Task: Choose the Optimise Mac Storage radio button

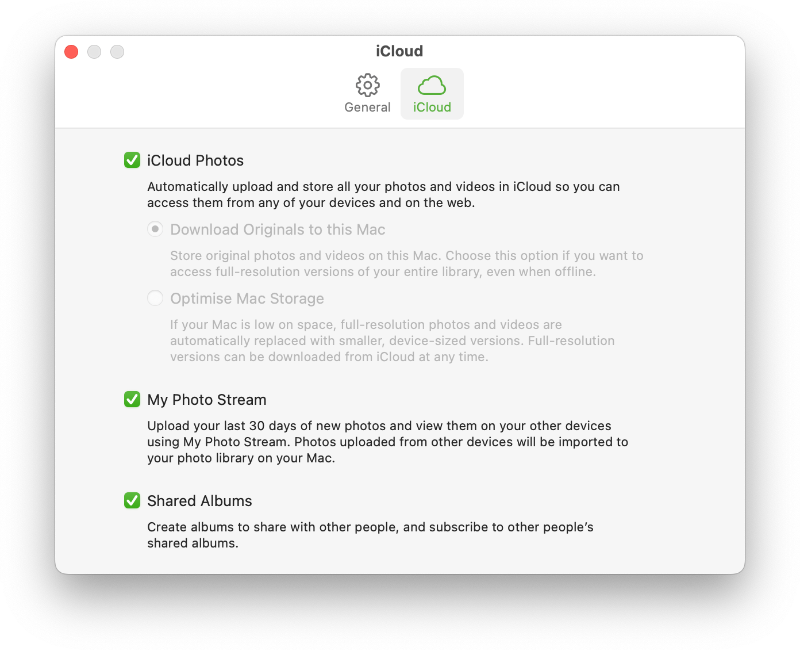Action: point(155,298)
